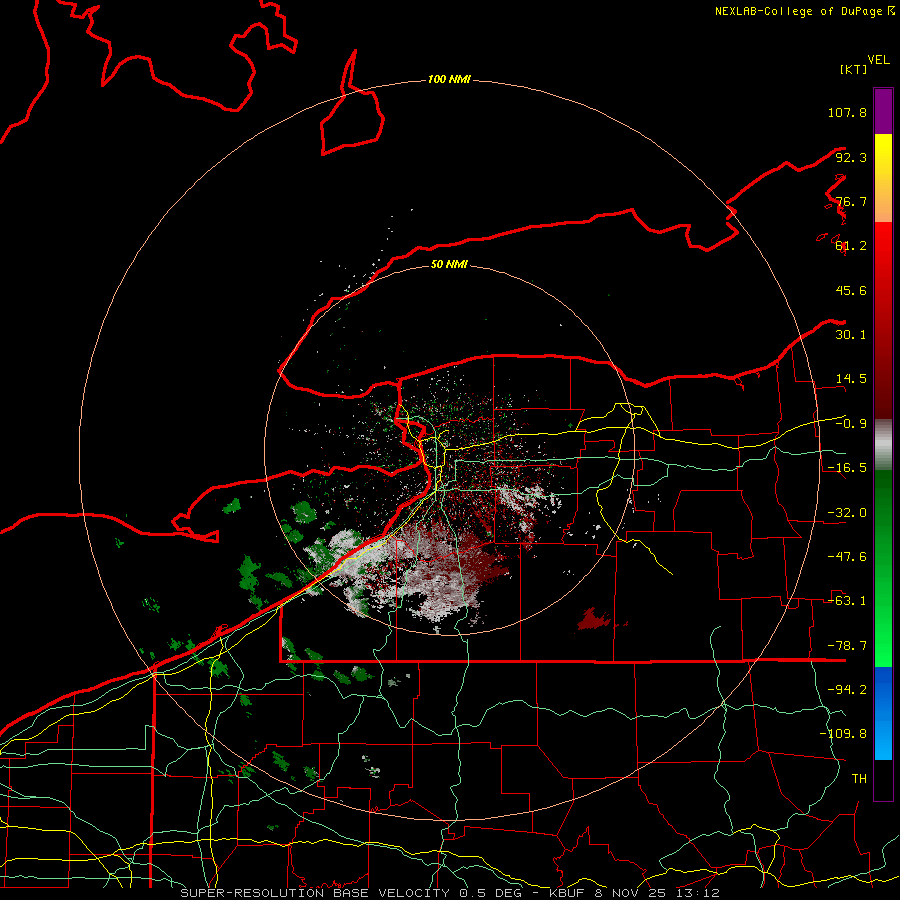Viewport: 900px width, 900px height.
Task: Click the Super-Resolution Base Velocity caption text
Action: (x=449, y=893)
